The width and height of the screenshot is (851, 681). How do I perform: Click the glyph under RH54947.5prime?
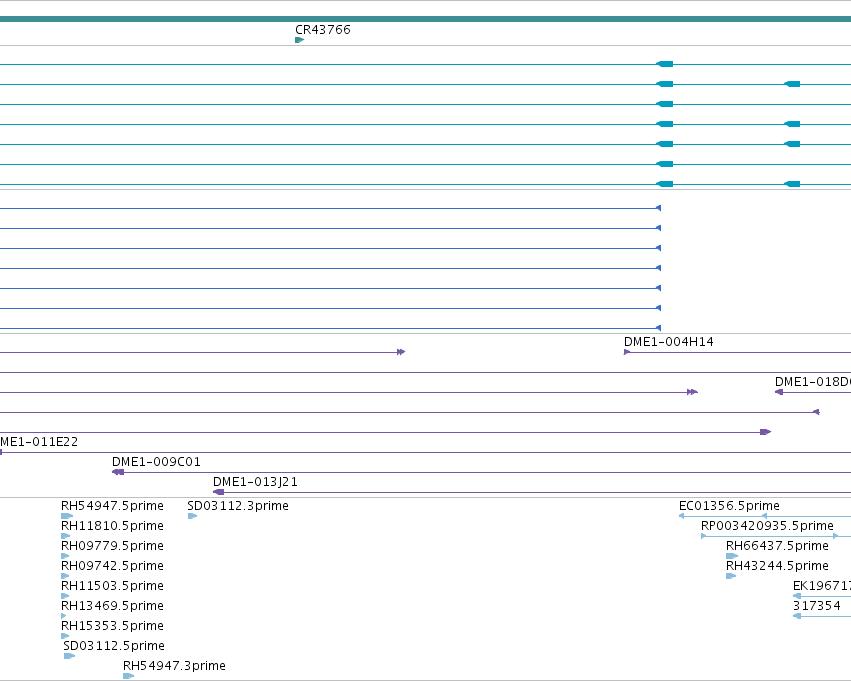click(x=67, y=516)
